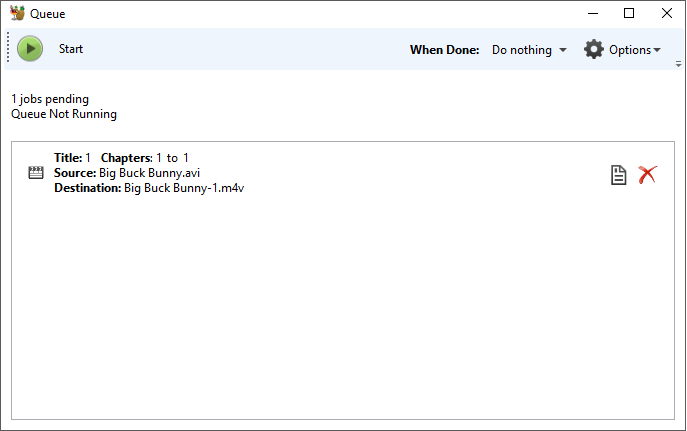The image size is (687, 431).
Task: Select the Source: Big Buck Bunny.avi line
Action: coord(127,173)
